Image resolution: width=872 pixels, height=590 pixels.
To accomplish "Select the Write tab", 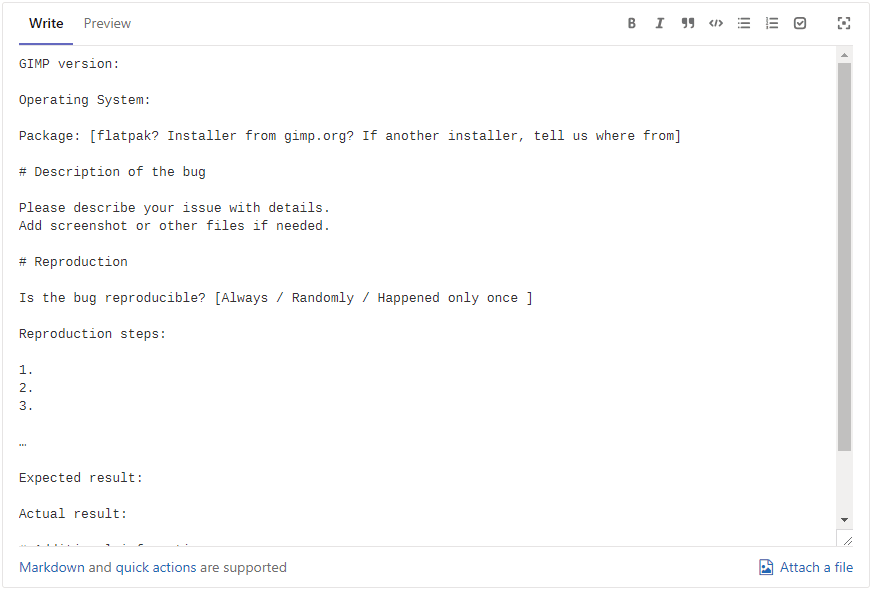I will click(46, 23).
